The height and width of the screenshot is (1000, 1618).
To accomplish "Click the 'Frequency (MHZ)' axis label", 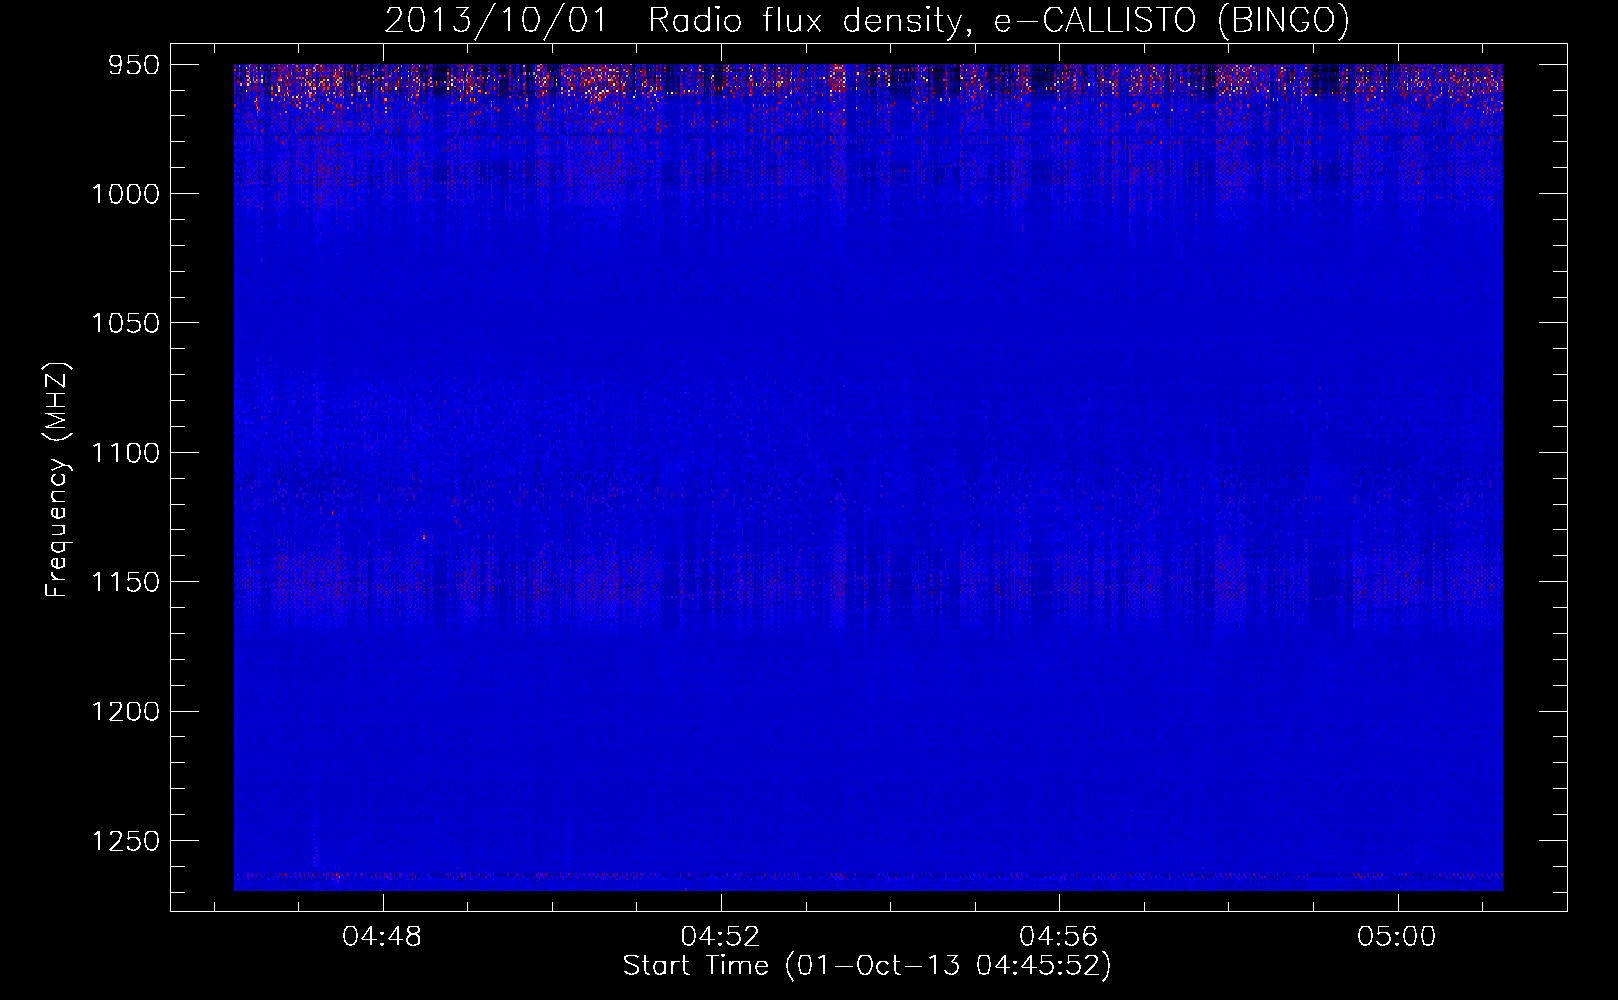I will coord(57,480).
